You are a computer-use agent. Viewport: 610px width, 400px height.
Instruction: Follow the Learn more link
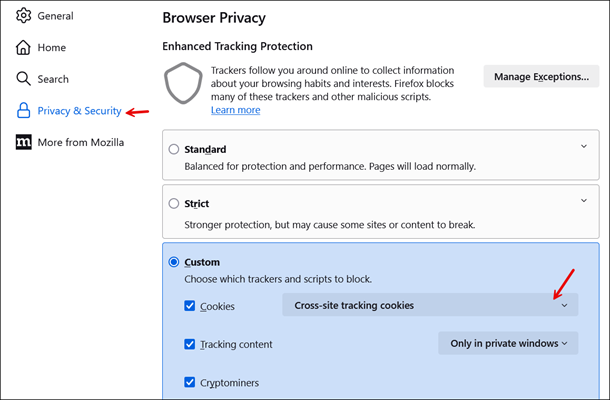pos(236,110)
